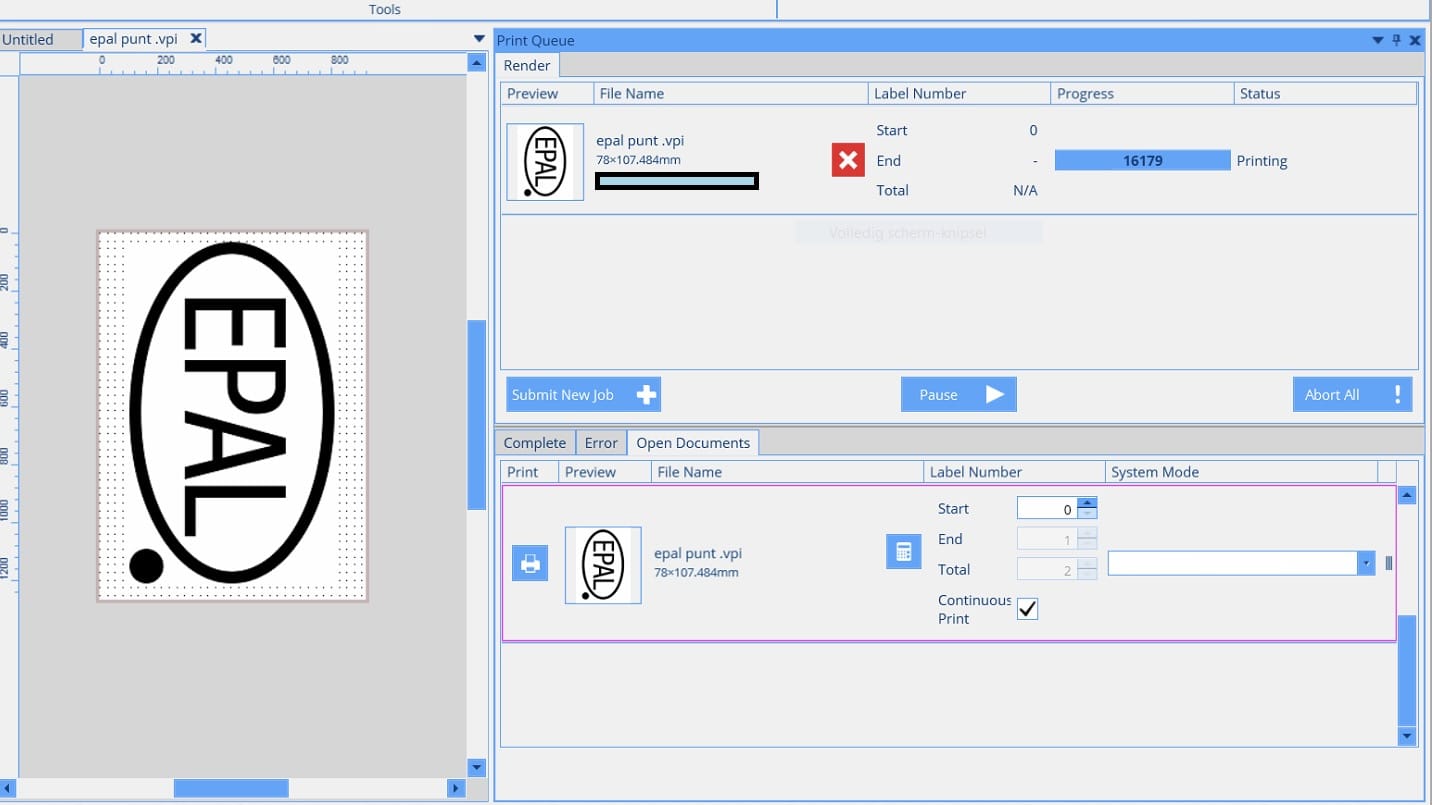Click the Status column header
This screenshot has width=1432, height=805.
coord(1325,93)
